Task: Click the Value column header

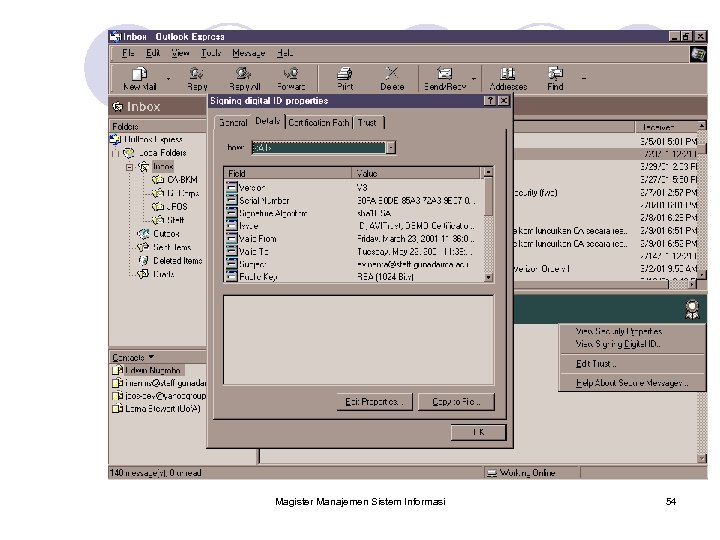Action: pyautogui.click(x=417, y=173)
